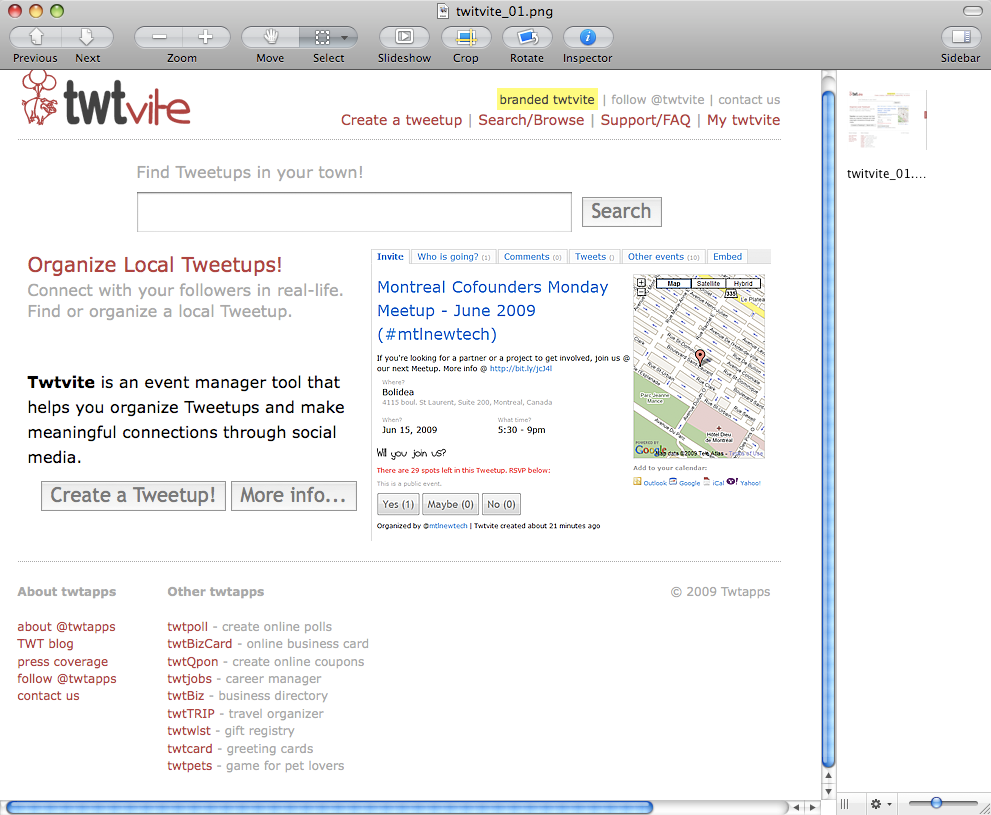The width and height of the screenshot is (991, 815).
Task: Open the Inspector panel
Action: pos(588,37)
